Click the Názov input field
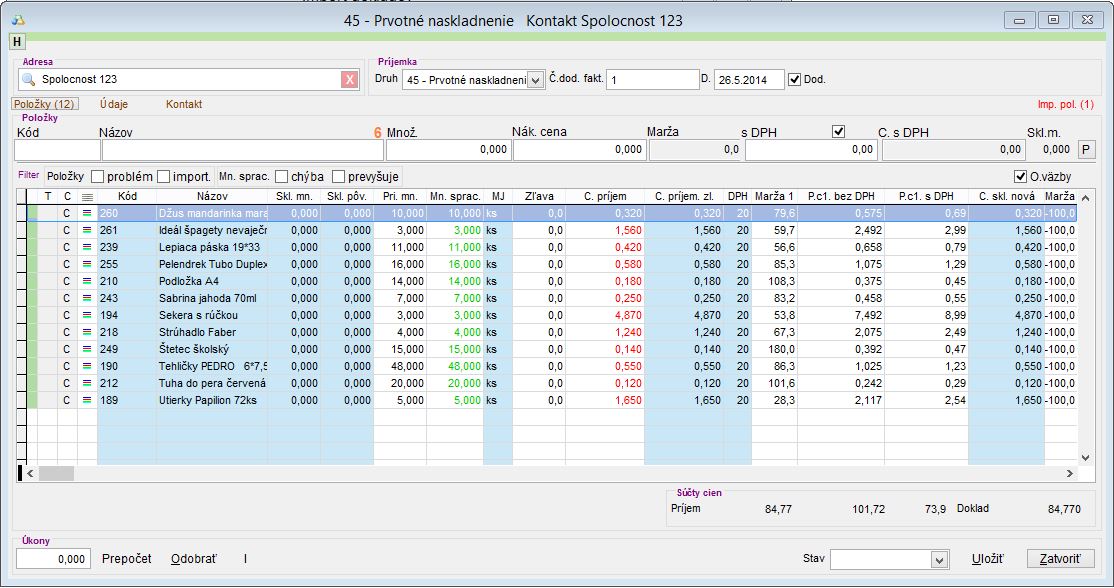The image size is (1114, 588). coord(242,149)
